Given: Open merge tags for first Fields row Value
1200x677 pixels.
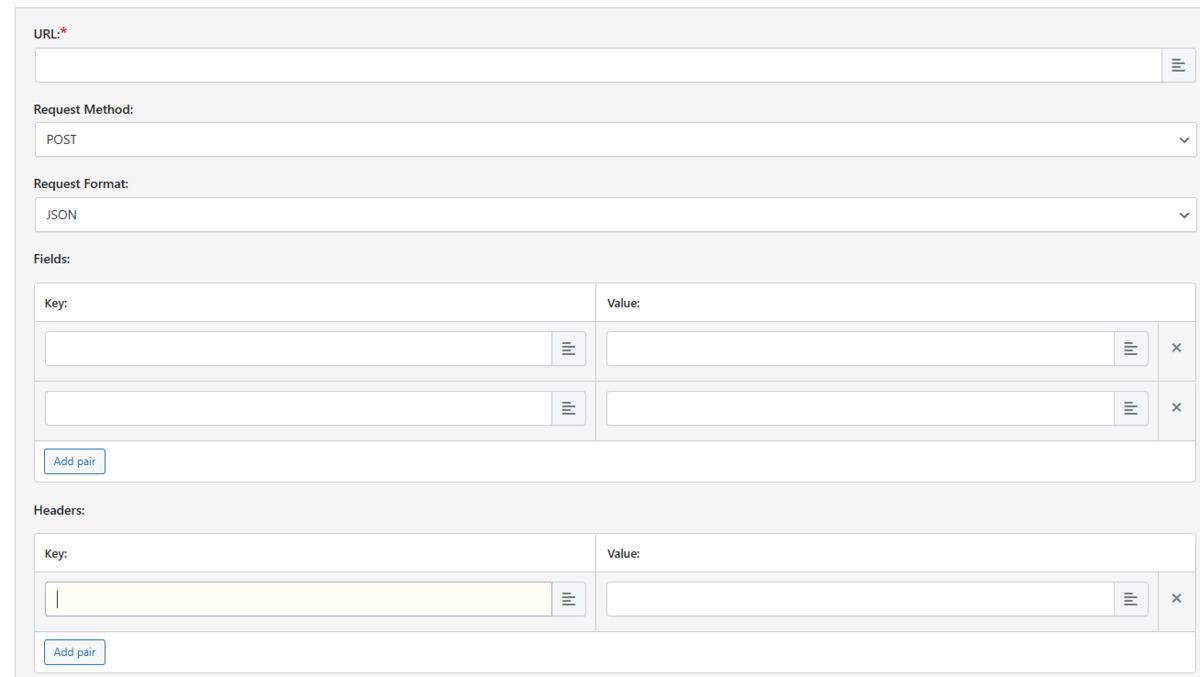Looking at the screenshot, I should (1130, 349).
